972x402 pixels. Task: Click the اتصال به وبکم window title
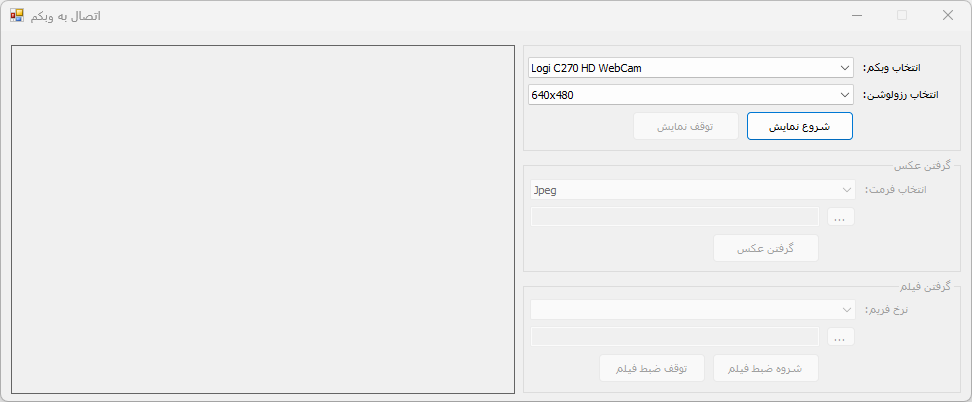pos(66,16)
